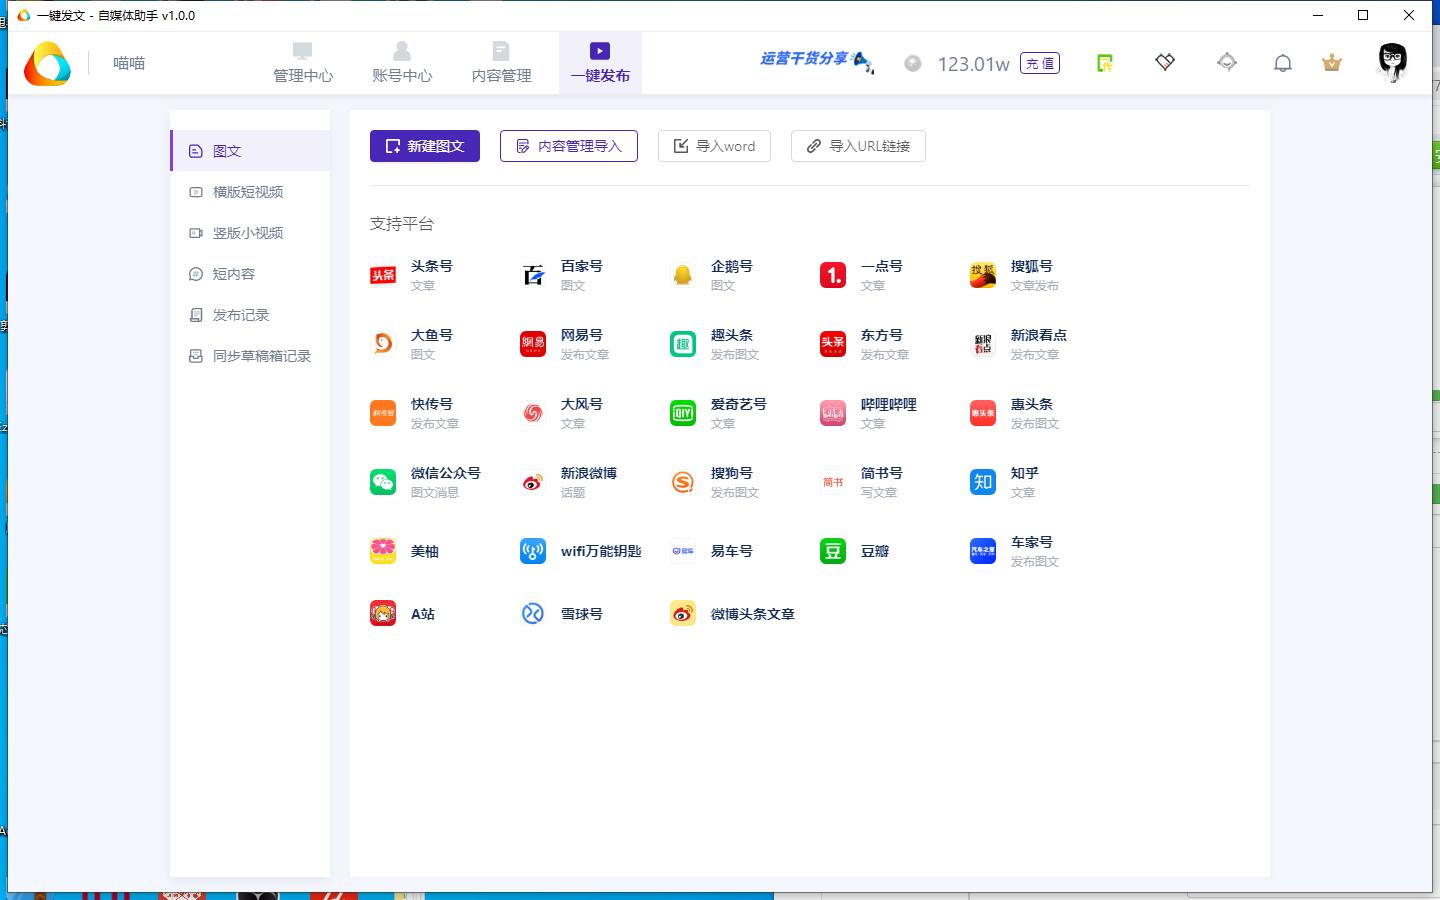Click the 运营干货分享 banner link

pyautogui.click(x=815, y=60)
